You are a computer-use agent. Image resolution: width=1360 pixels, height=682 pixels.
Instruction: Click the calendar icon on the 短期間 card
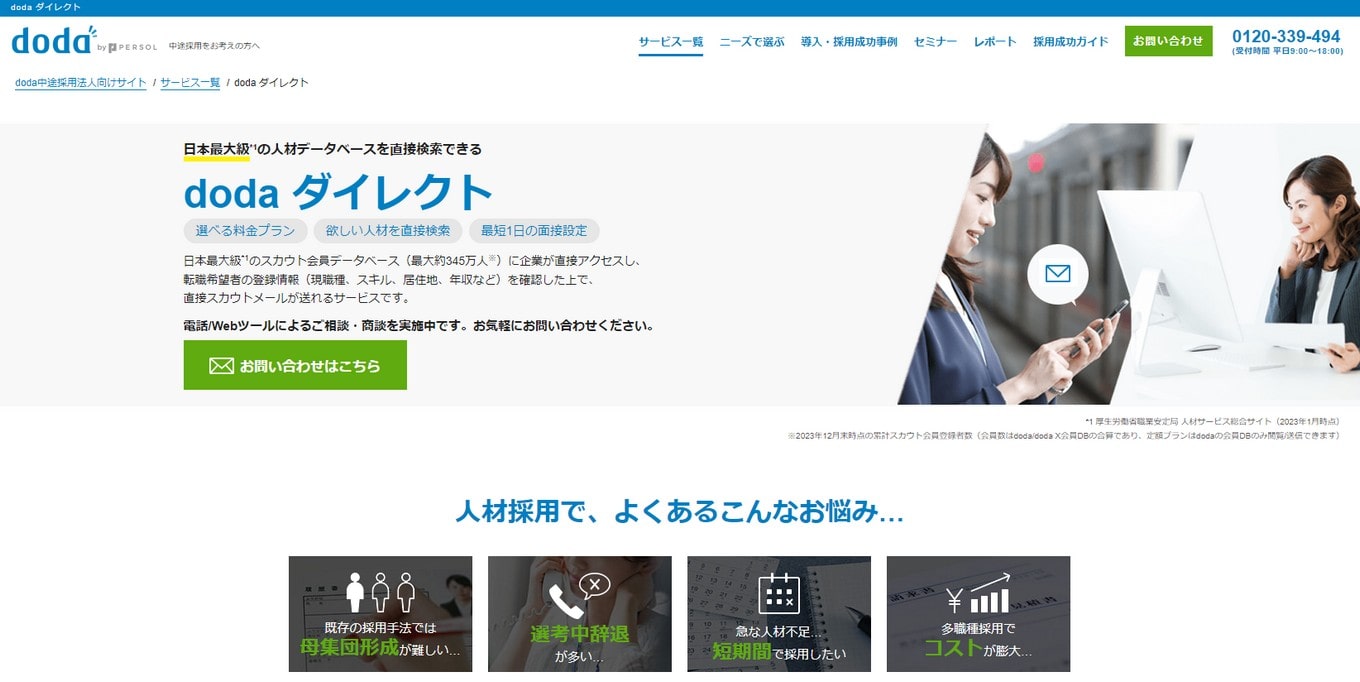[779, 593]
